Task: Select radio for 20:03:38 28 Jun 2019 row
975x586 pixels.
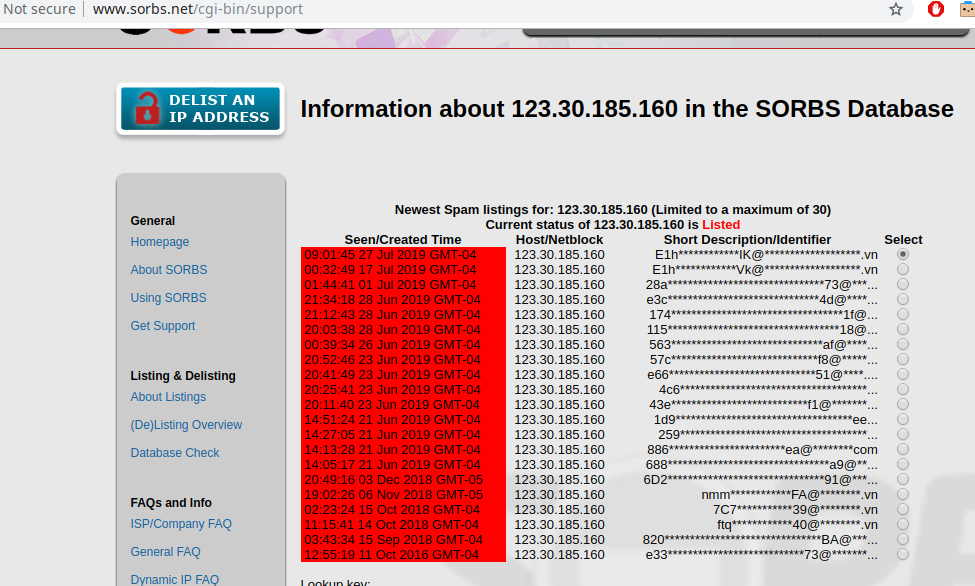Action: point(903,329)
